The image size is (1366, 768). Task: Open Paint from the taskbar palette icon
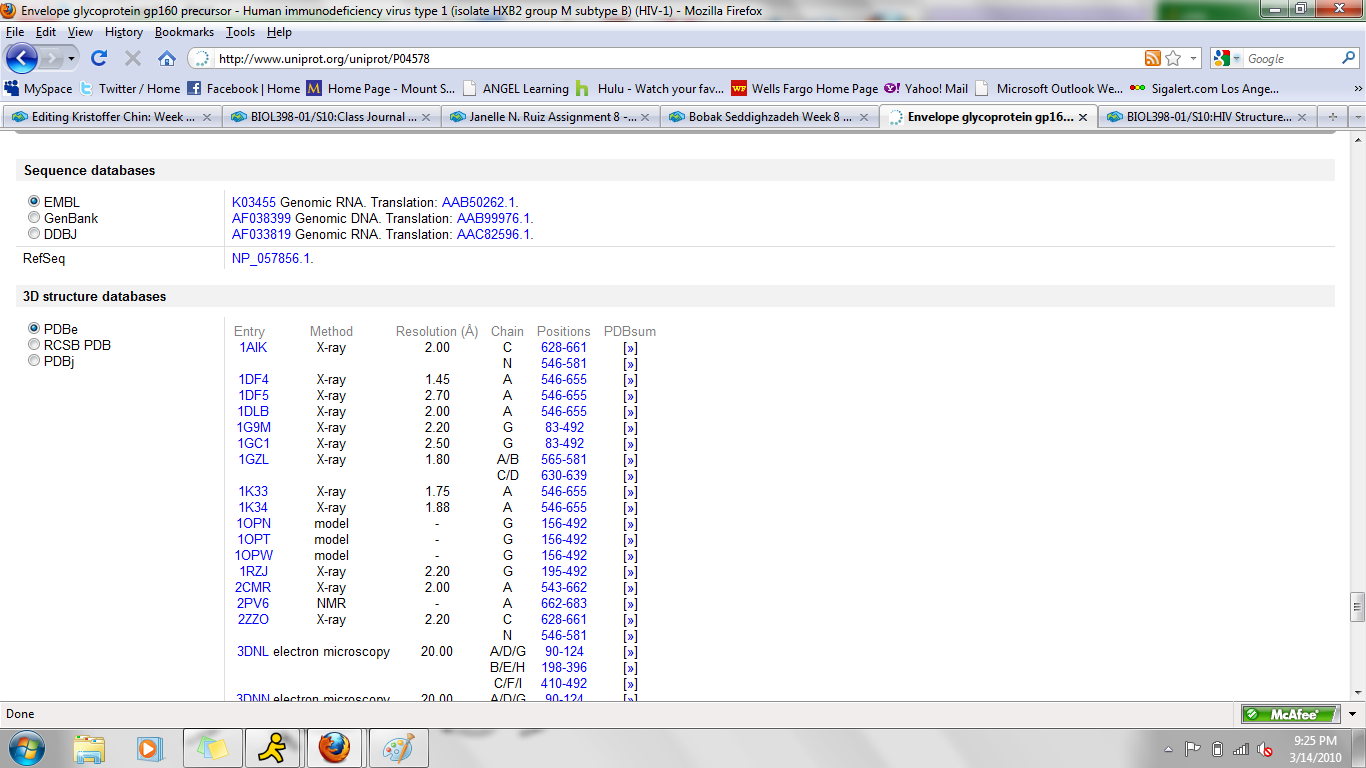click(398, 747)
